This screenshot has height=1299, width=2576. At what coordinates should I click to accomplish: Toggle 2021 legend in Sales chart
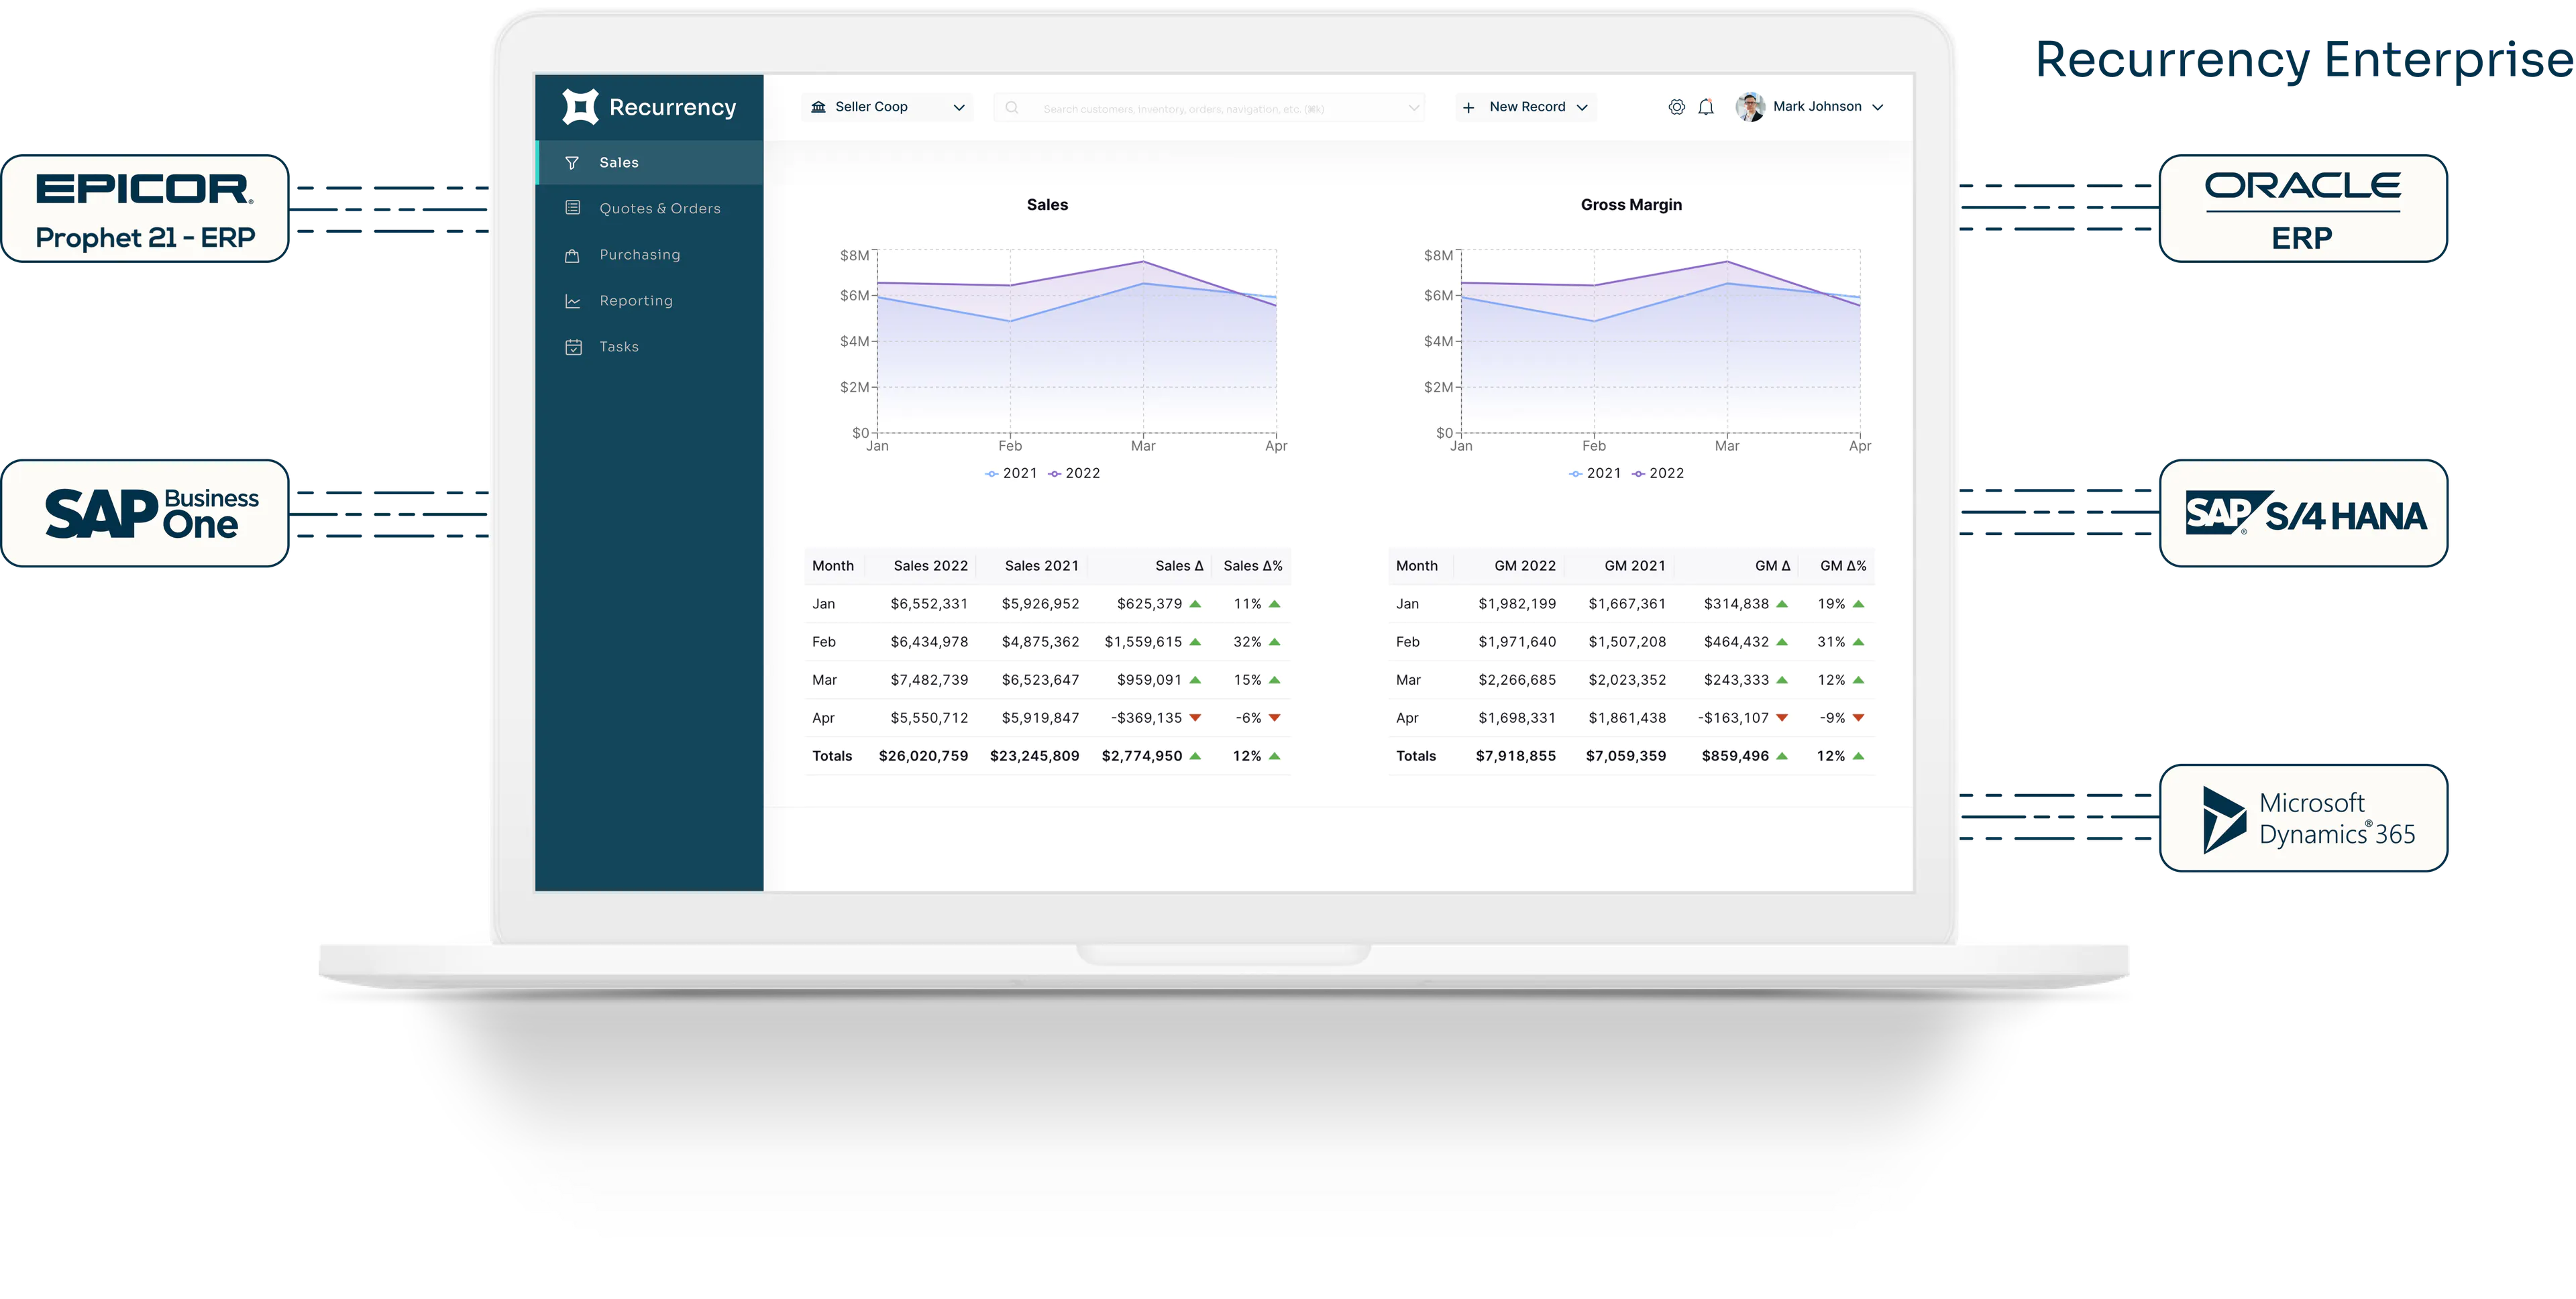(x=1011, y=473)
